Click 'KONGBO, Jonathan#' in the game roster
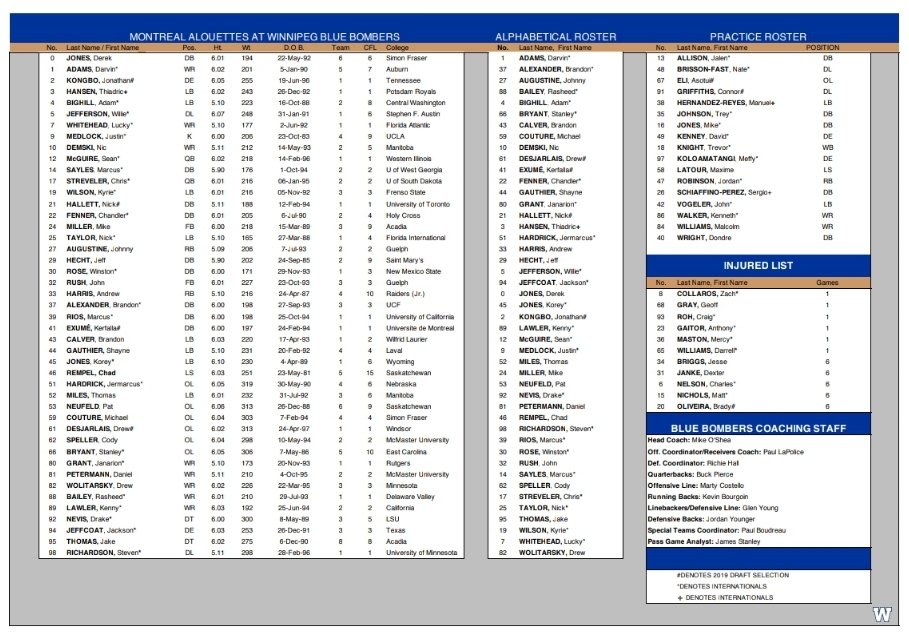909x641 pixels. point(100,81)
